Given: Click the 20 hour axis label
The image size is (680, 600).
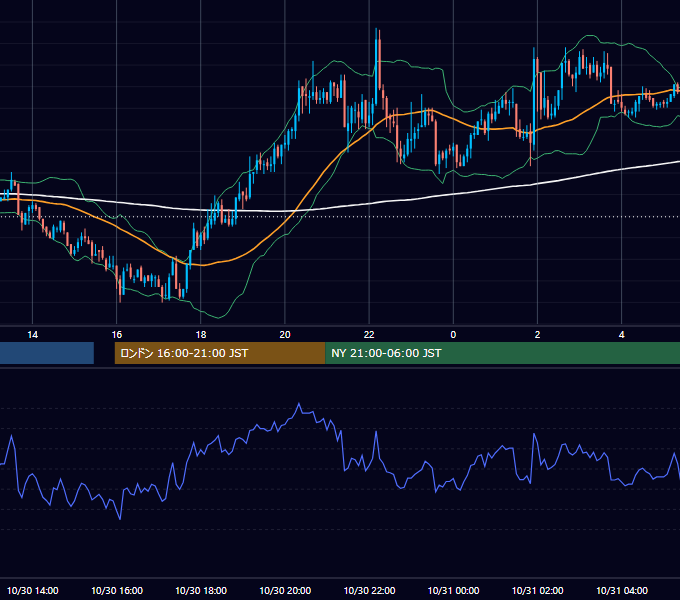Looking at the screenshot, I should [285, 335].
